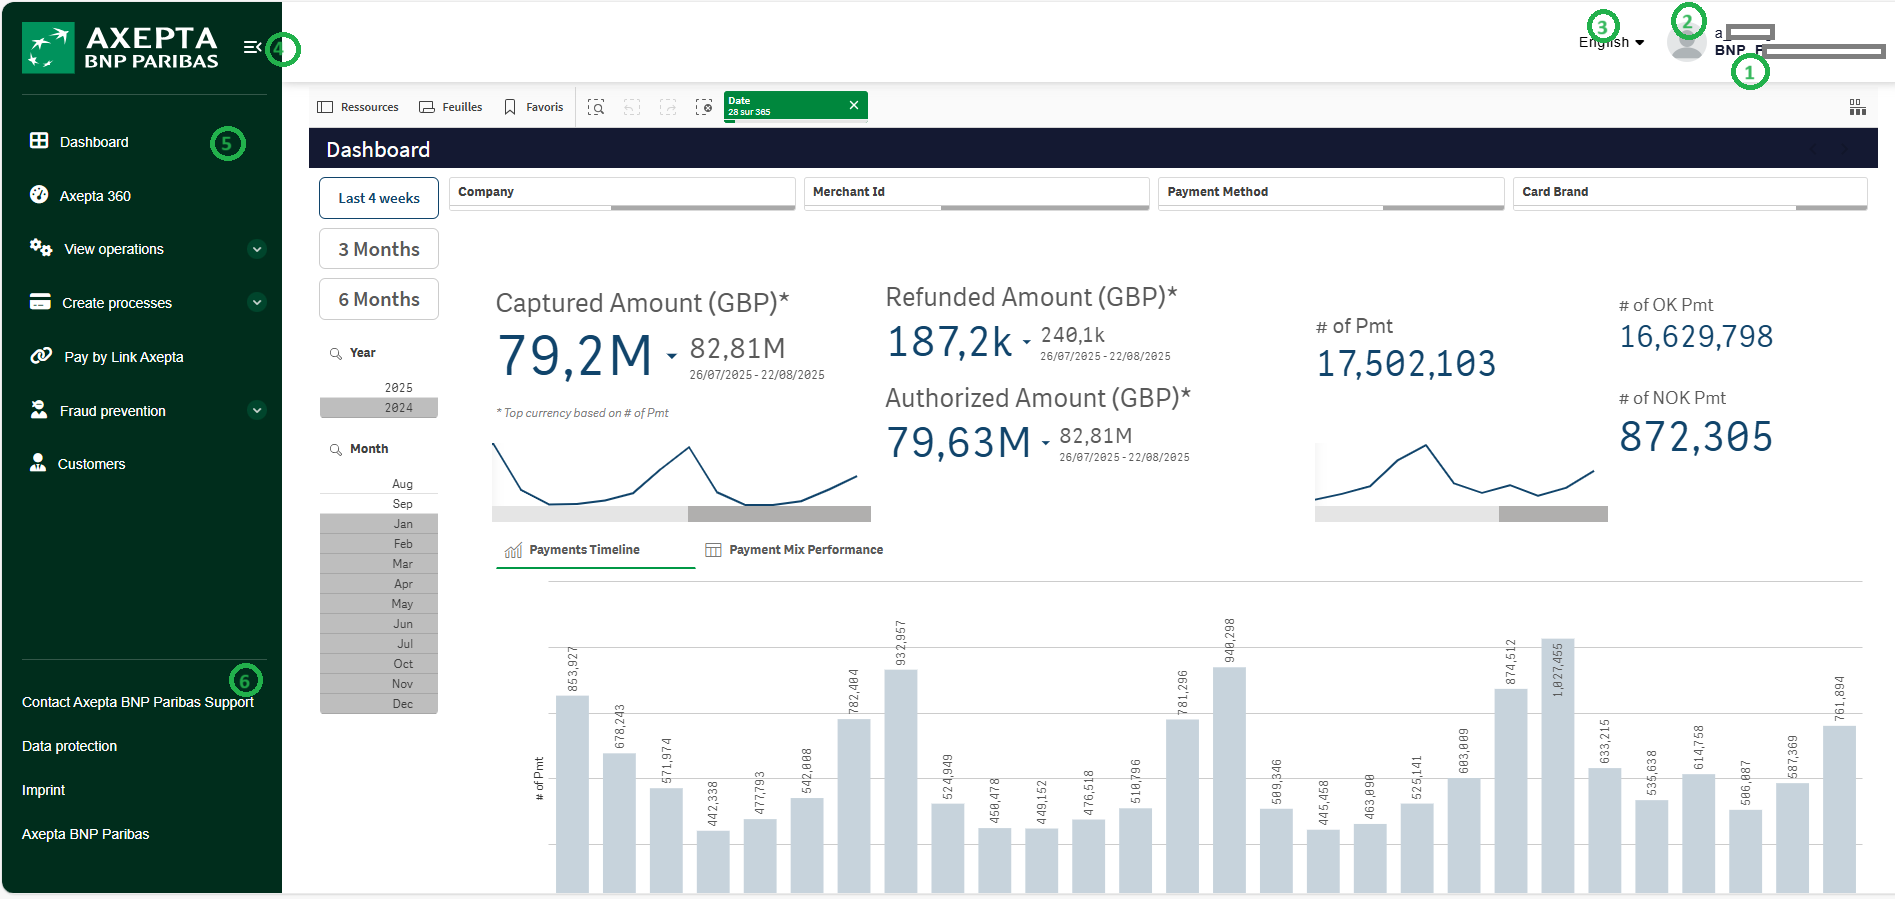1895x899 pixels.
Task: Click the Captured Amount sparkline range bar
Action: click(680, 514)
